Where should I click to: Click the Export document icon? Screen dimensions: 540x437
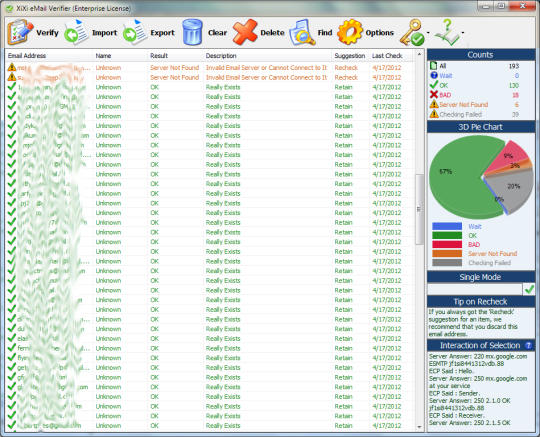tap(135, 32)
